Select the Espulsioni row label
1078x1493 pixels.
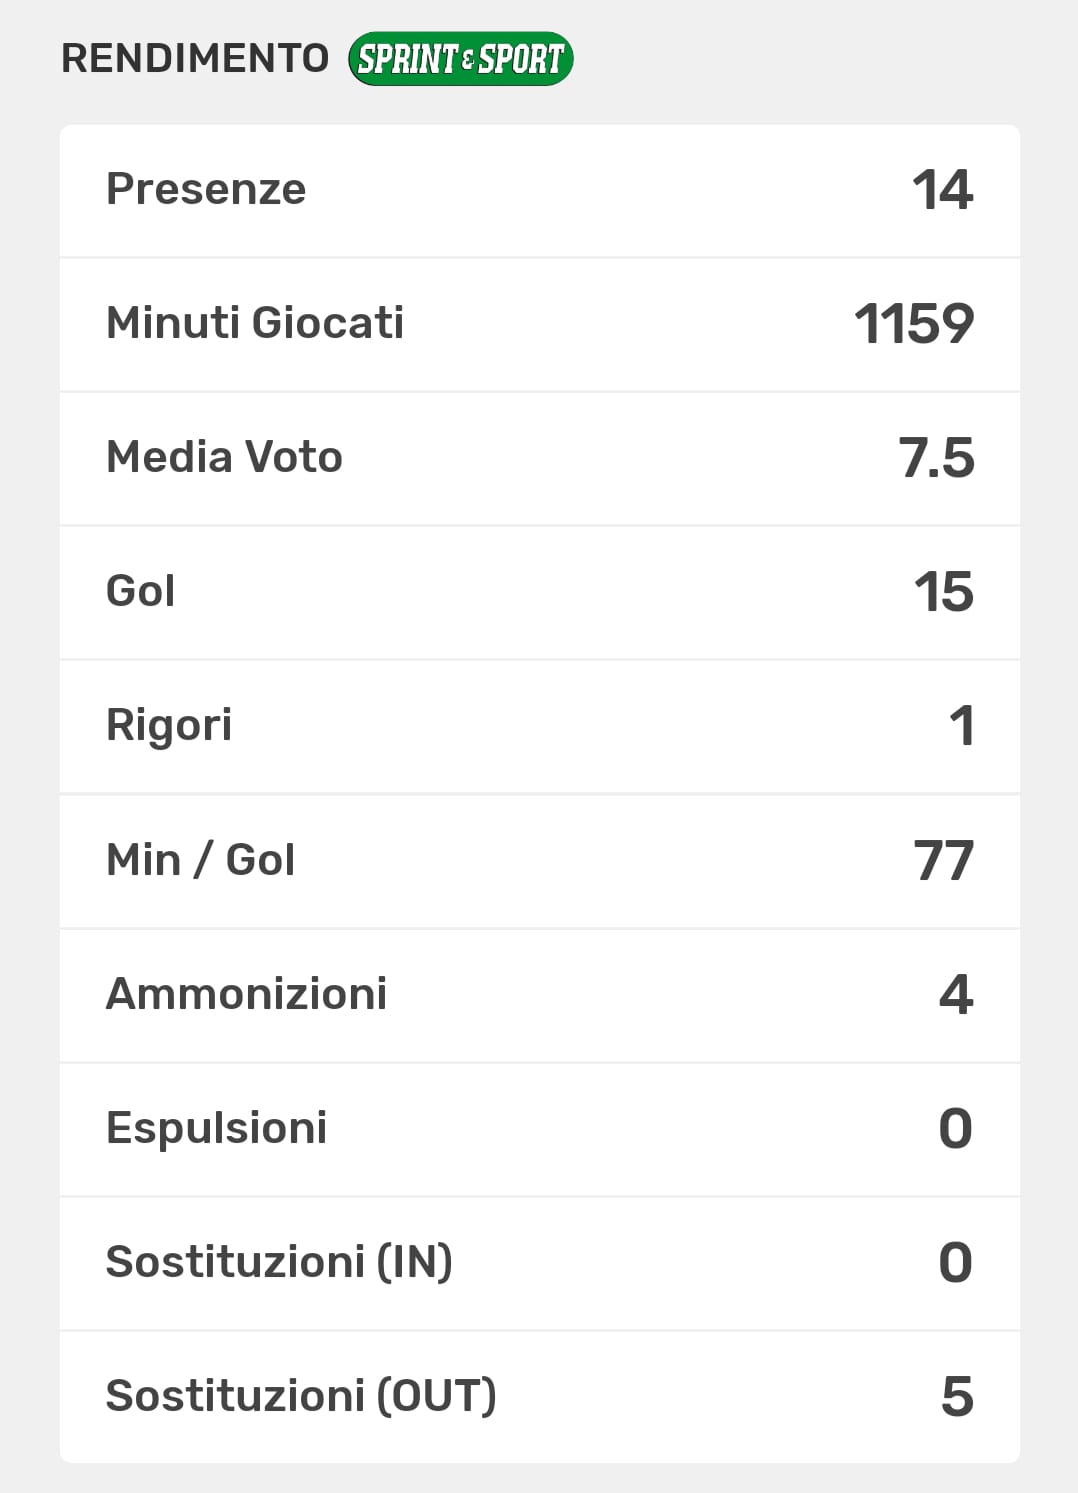pyautogui.click(x=216, y=1128)
